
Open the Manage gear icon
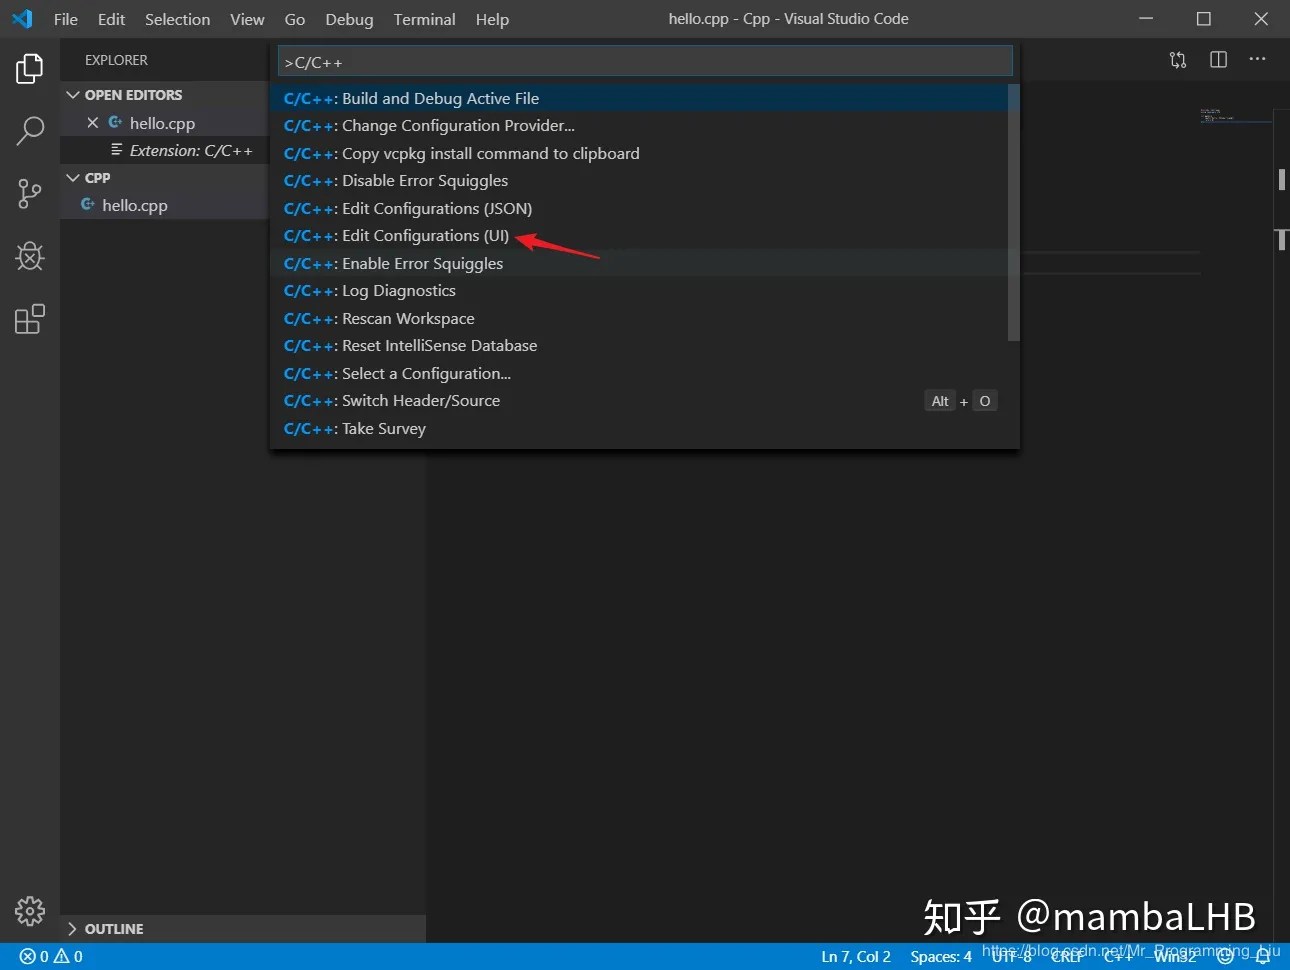(x=30, y=911)
